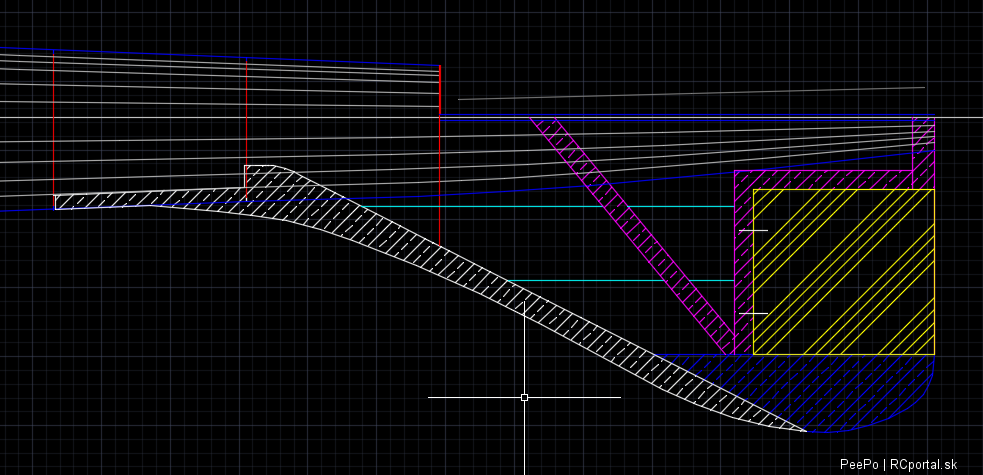Click the thick red vertical line segment
This screenshot has width=983, height=475.
click(x=439, y=90)
